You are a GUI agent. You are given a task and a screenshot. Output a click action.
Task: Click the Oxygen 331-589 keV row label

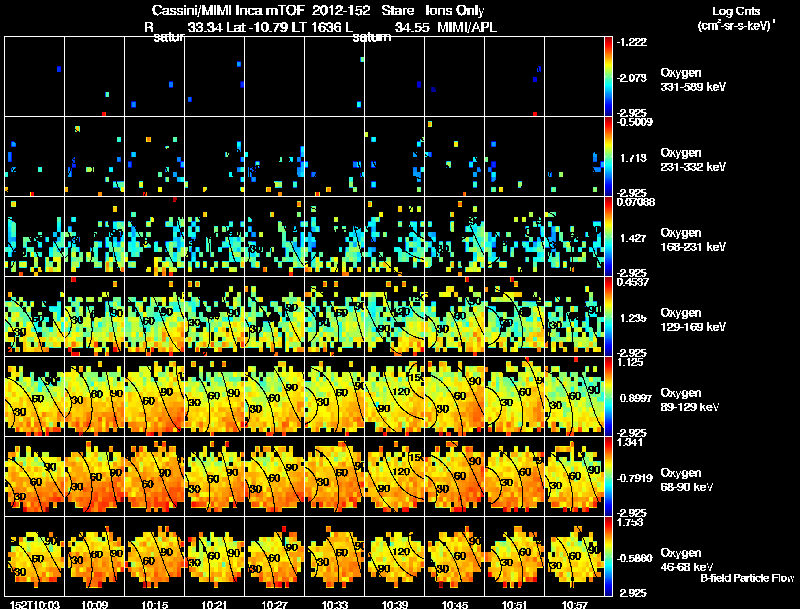pyautogui.click(x=693, y=80)
